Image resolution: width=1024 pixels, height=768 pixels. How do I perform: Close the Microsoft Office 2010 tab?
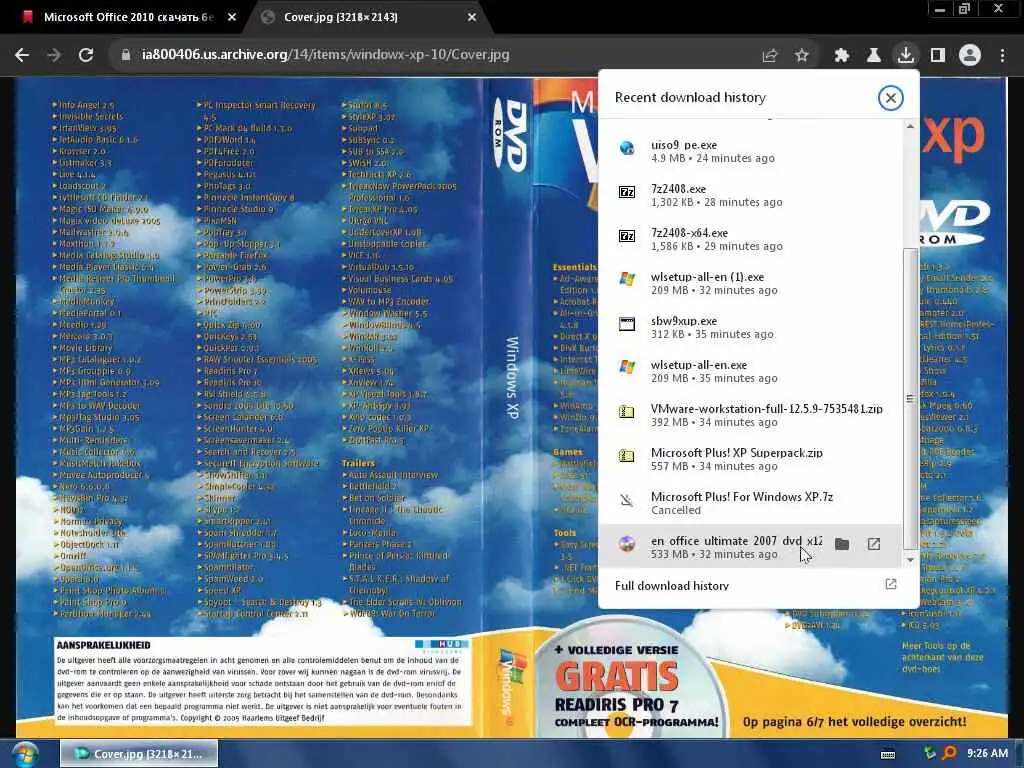click(x=232, y=18)
